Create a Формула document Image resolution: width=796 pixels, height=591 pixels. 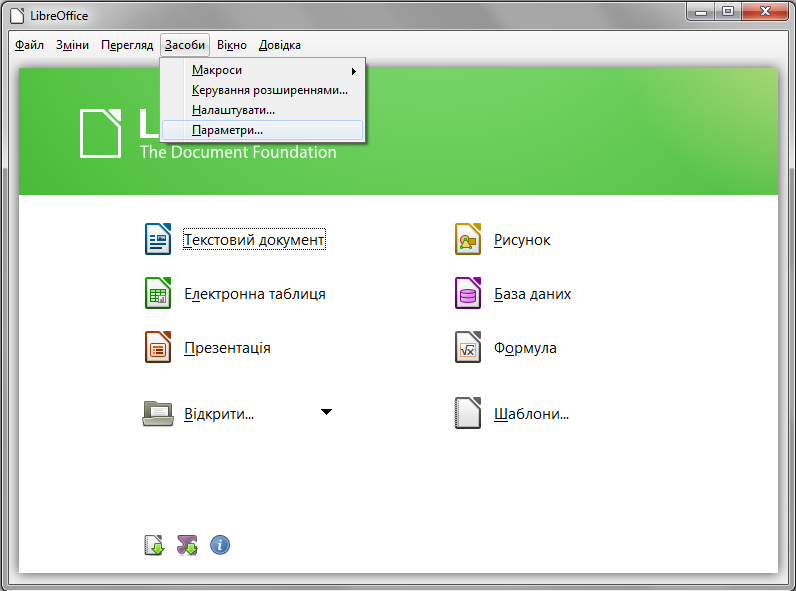(x=525, y=348)
